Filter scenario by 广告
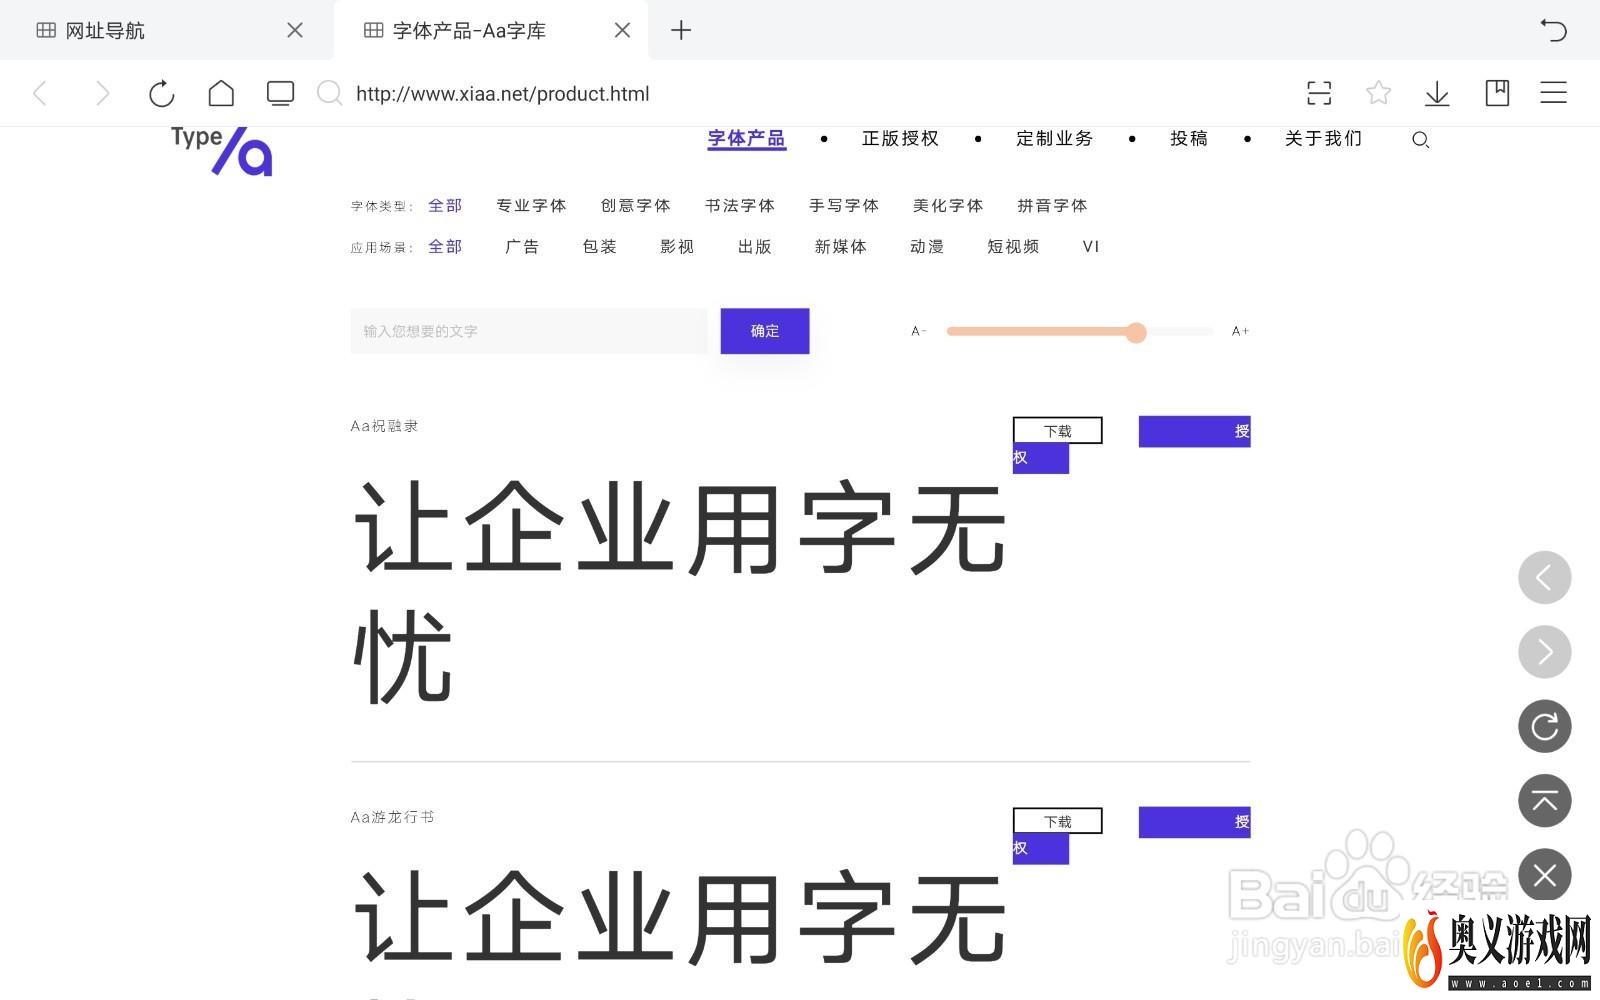1600x1000 pixels. click(522, 246)
